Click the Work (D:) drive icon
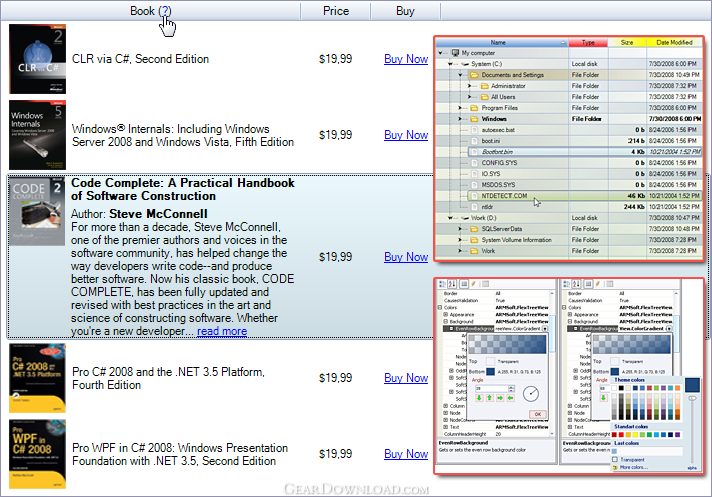This screenshot has height=497, width=712. coord(465,218)
